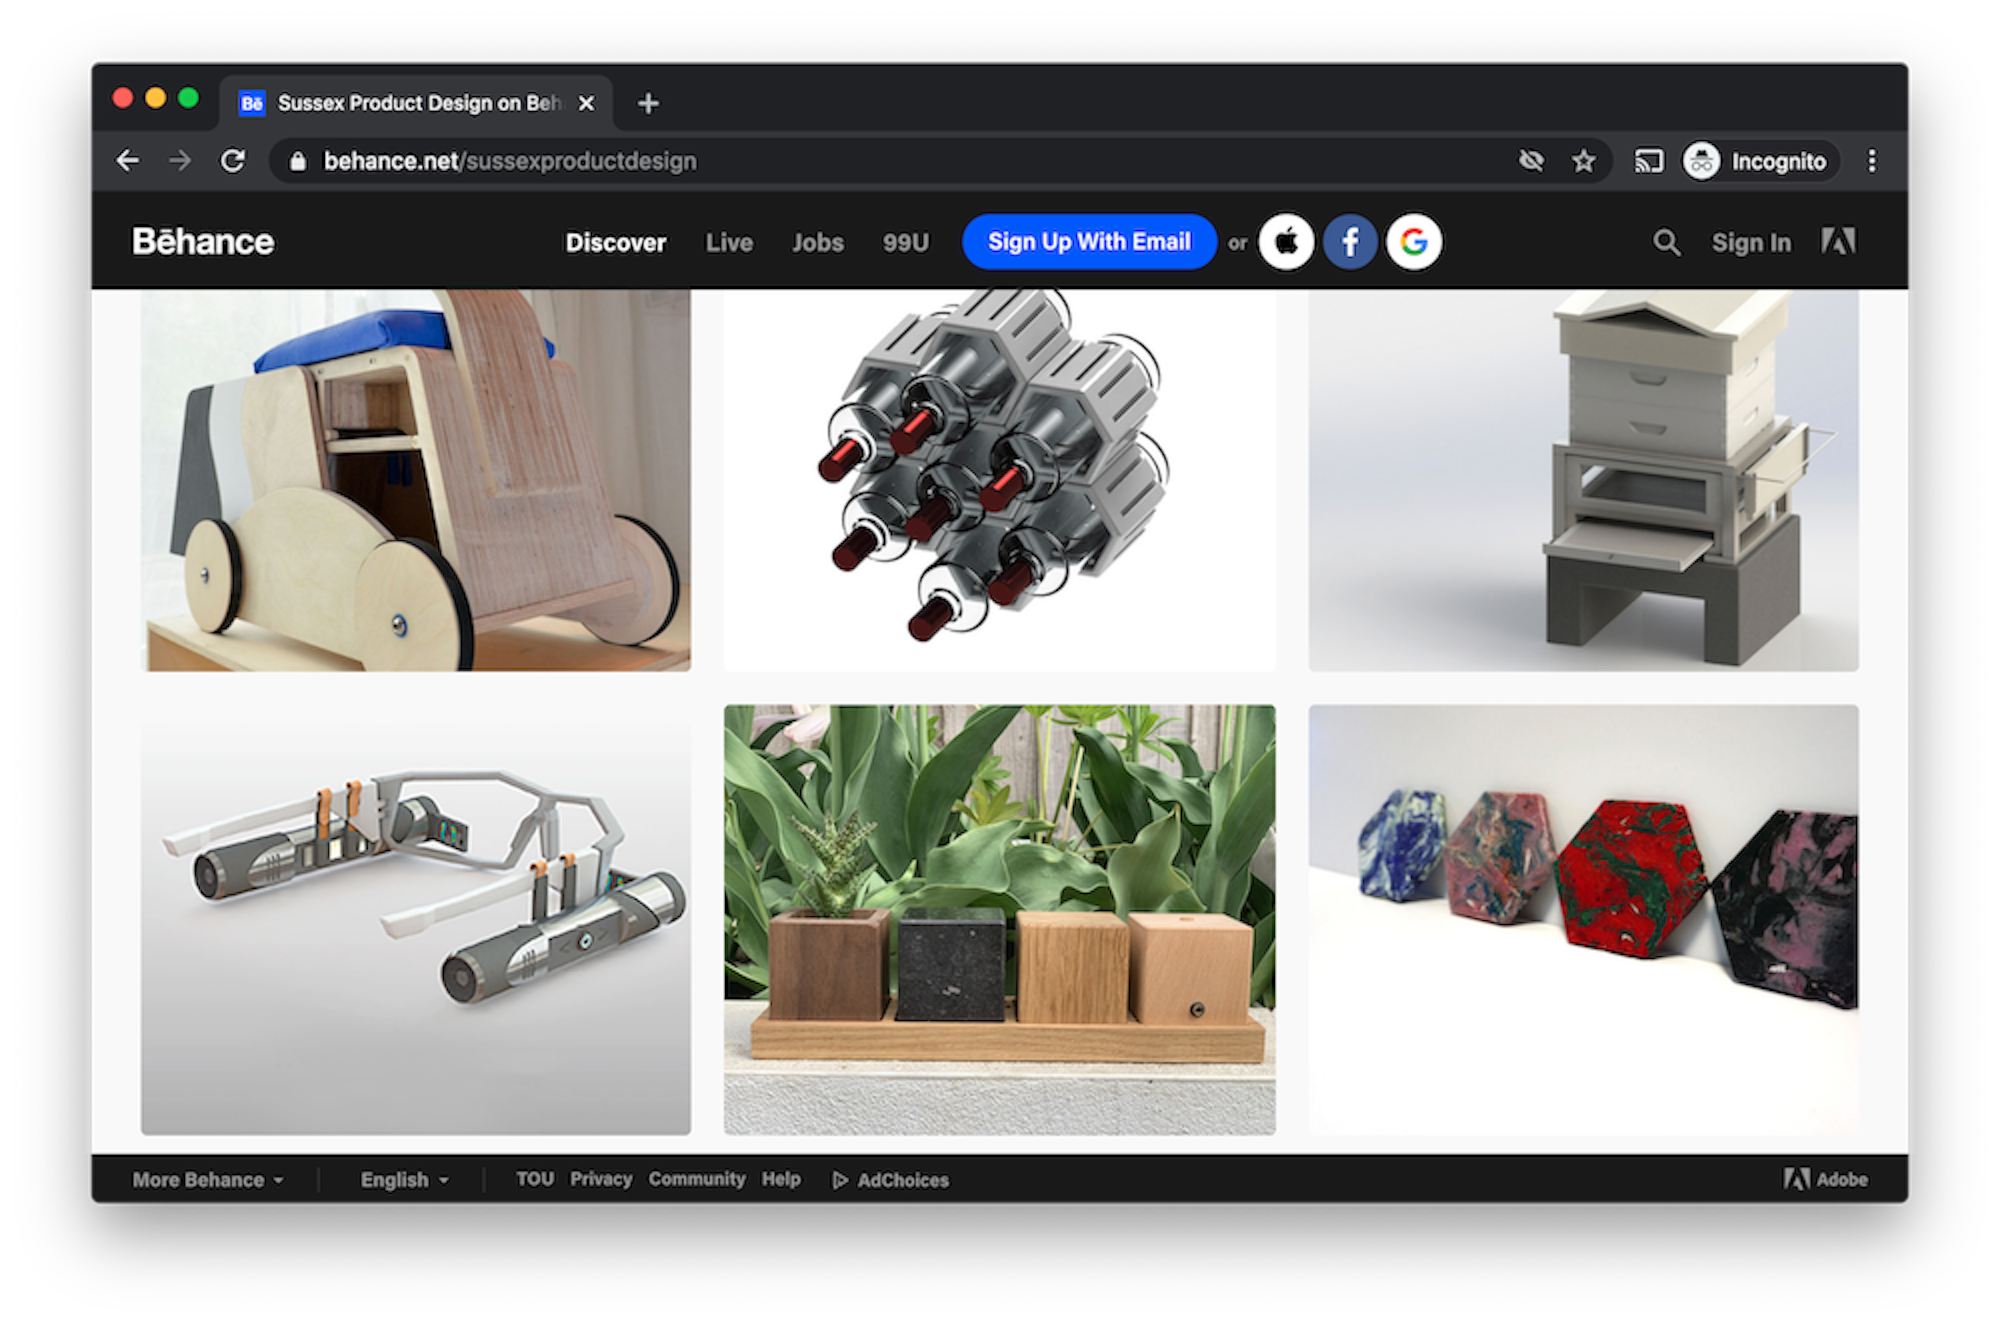Open the wooden toy car project
This screenshot has height=1324, width=2000.
coord(416,480)
